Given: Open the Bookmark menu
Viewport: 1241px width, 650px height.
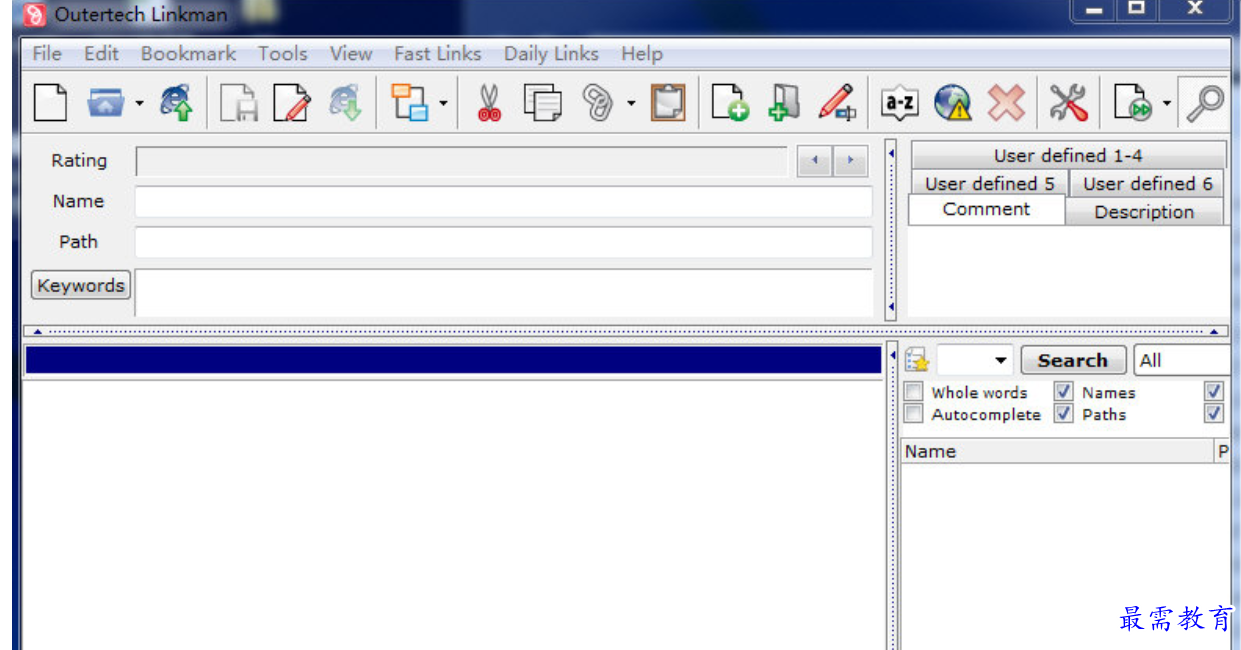Looking at the screenshot, I should [188, 54].
